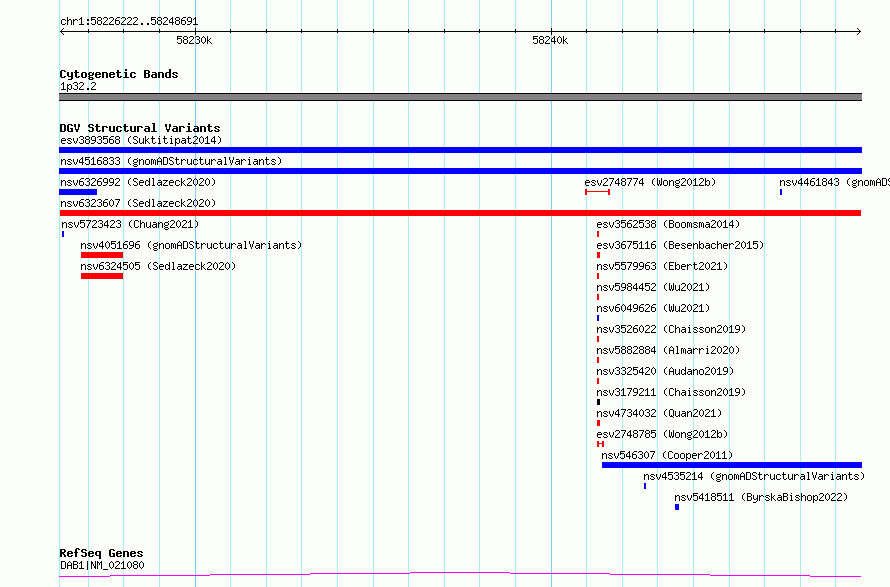Click the nsv3526022 (Chaisson2019) label

[671, 329]
